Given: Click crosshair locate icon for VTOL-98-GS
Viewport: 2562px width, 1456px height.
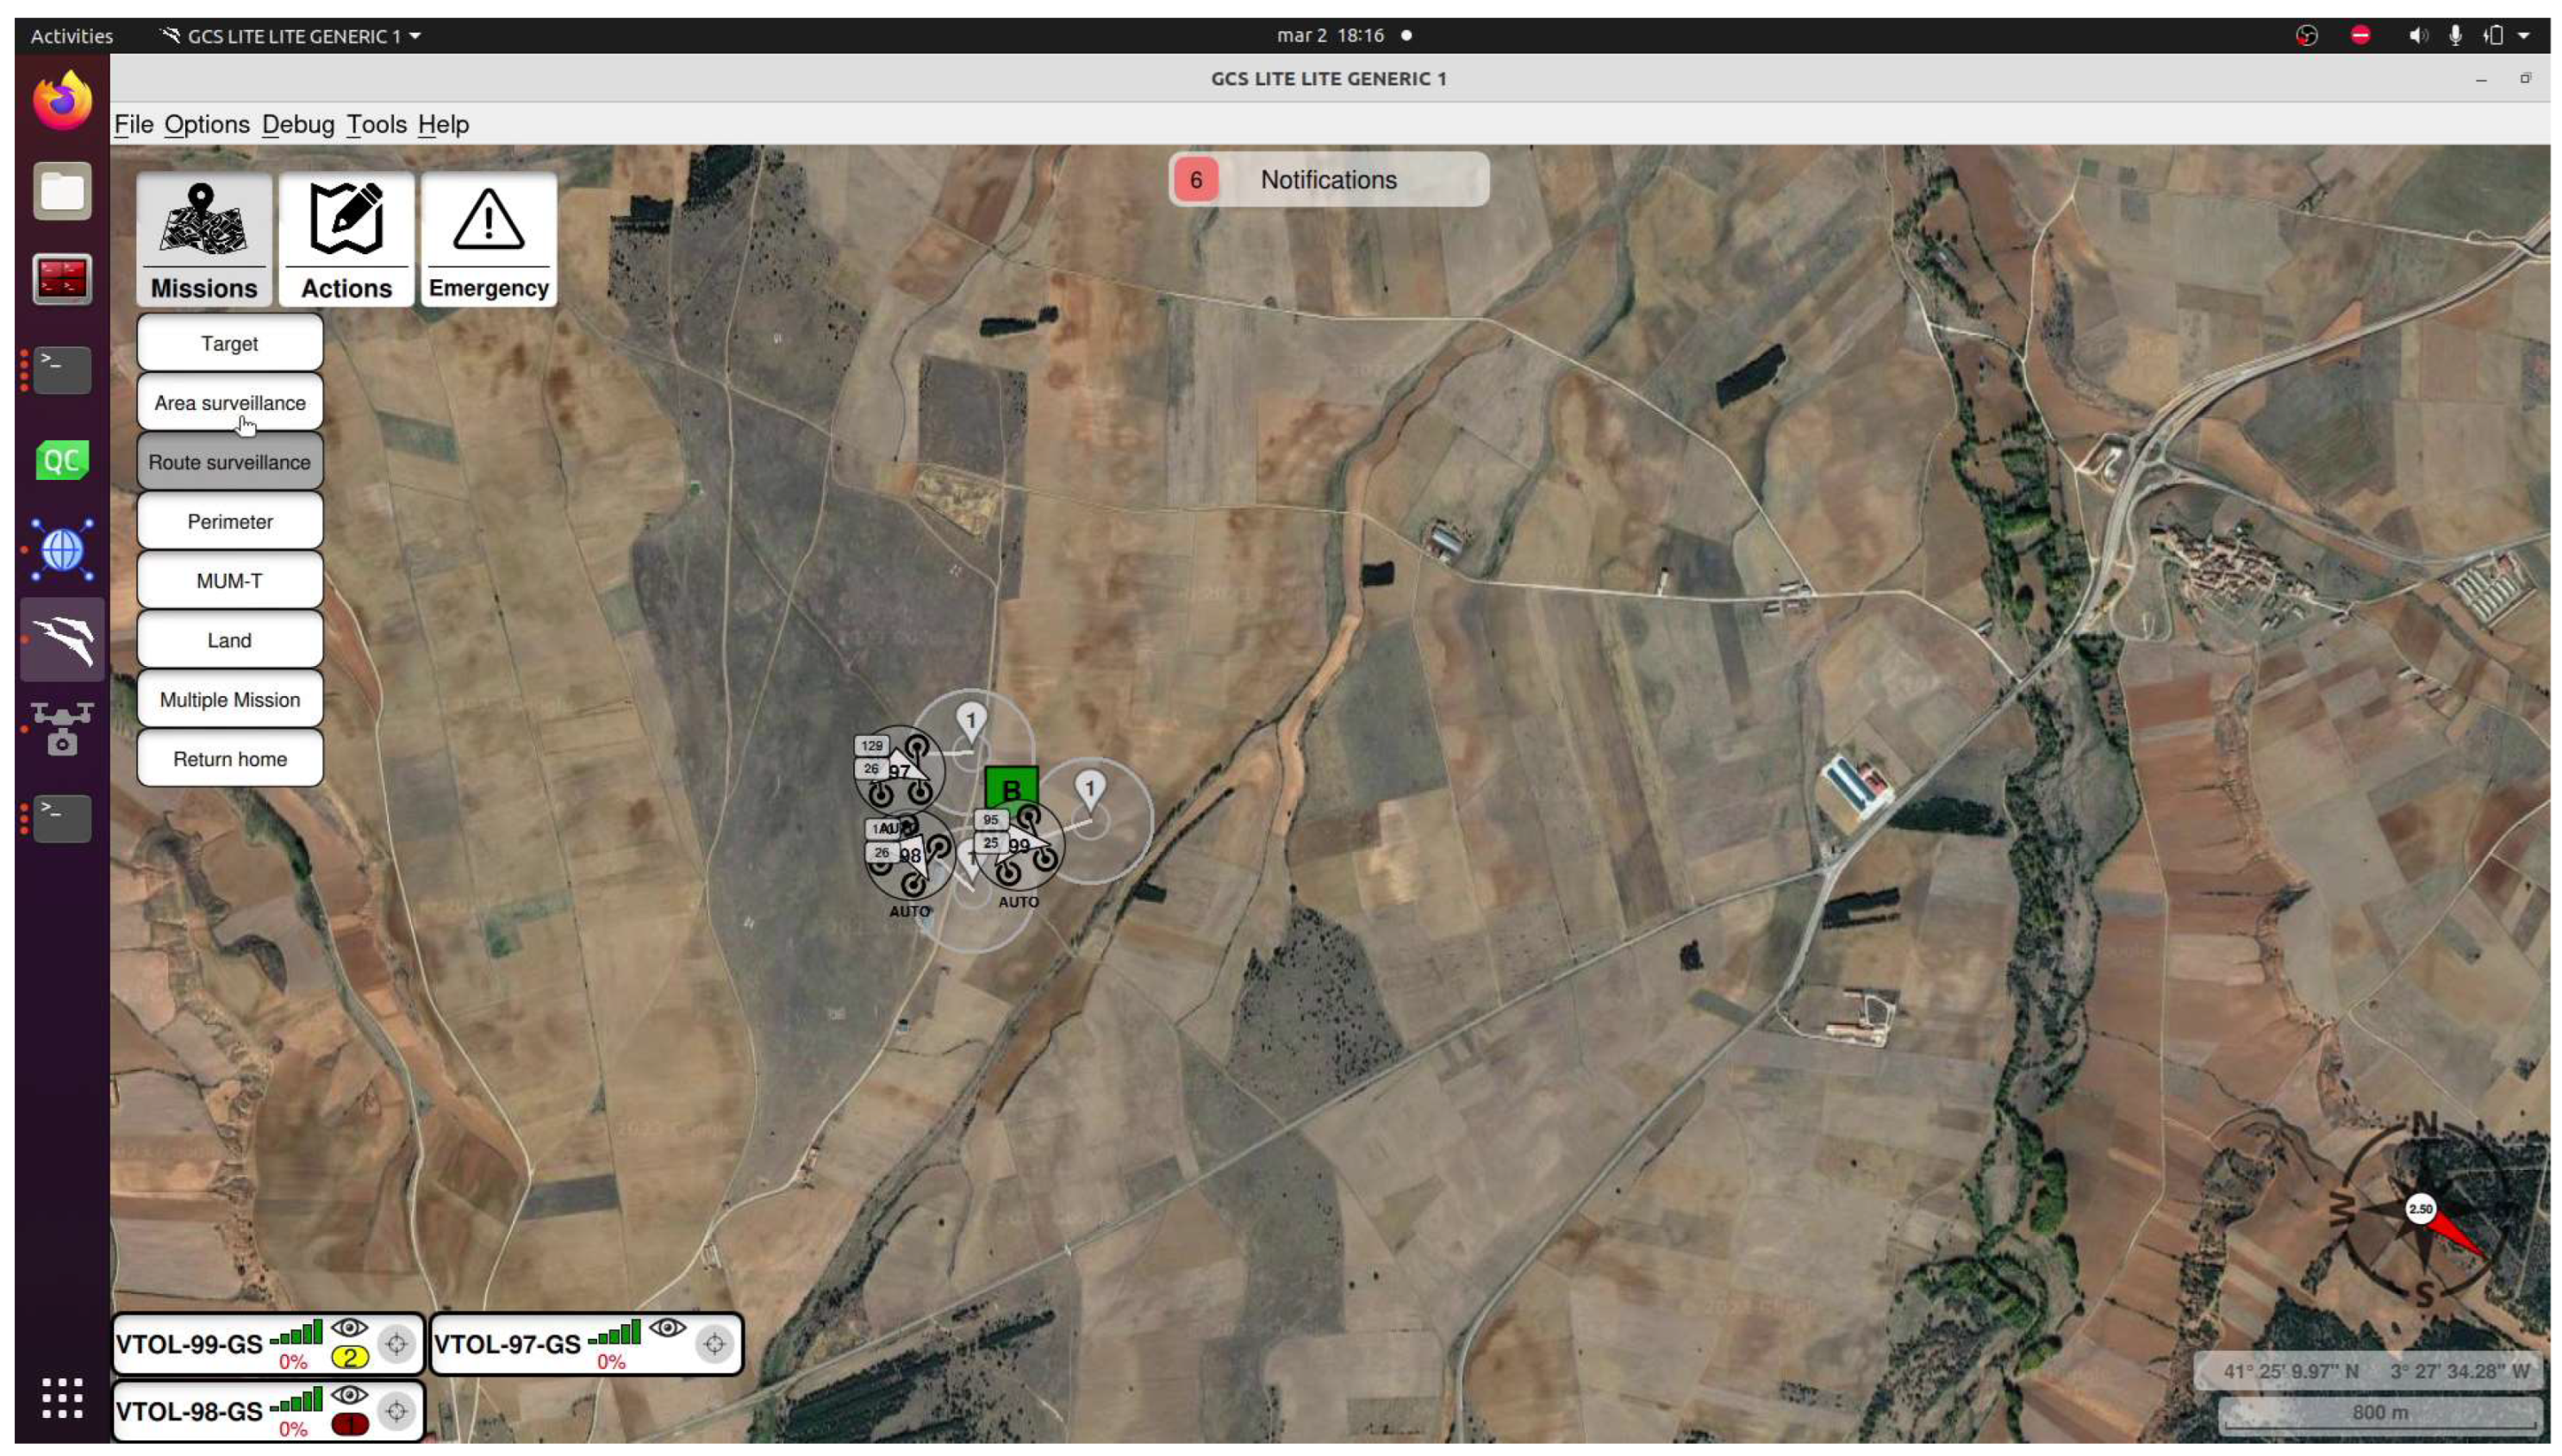Looking at the screenshot, I should tap(396, 1411).
